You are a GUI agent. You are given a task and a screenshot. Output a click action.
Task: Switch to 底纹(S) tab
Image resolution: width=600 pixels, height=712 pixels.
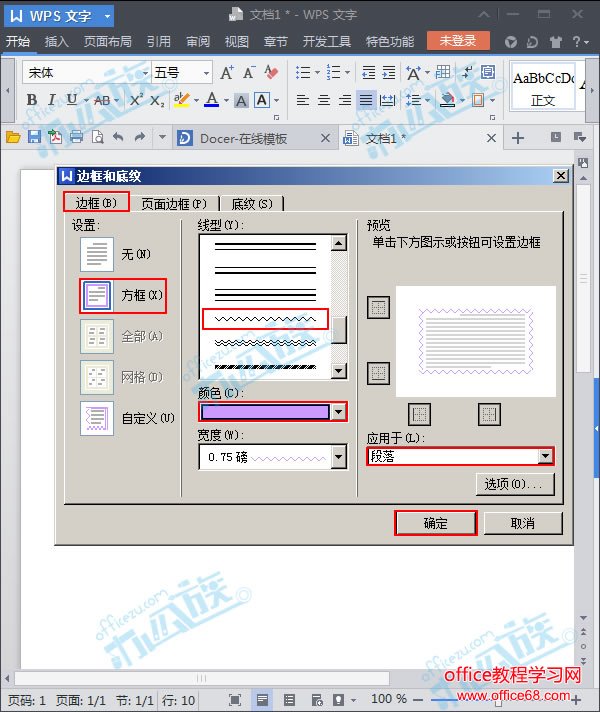[252, 204]
